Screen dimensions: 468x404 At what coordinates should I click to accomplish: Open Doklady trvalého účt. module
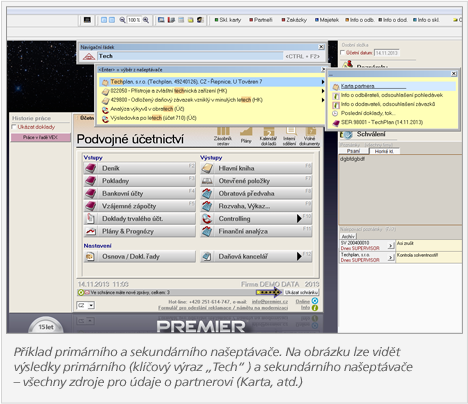(x=140, y=219)
